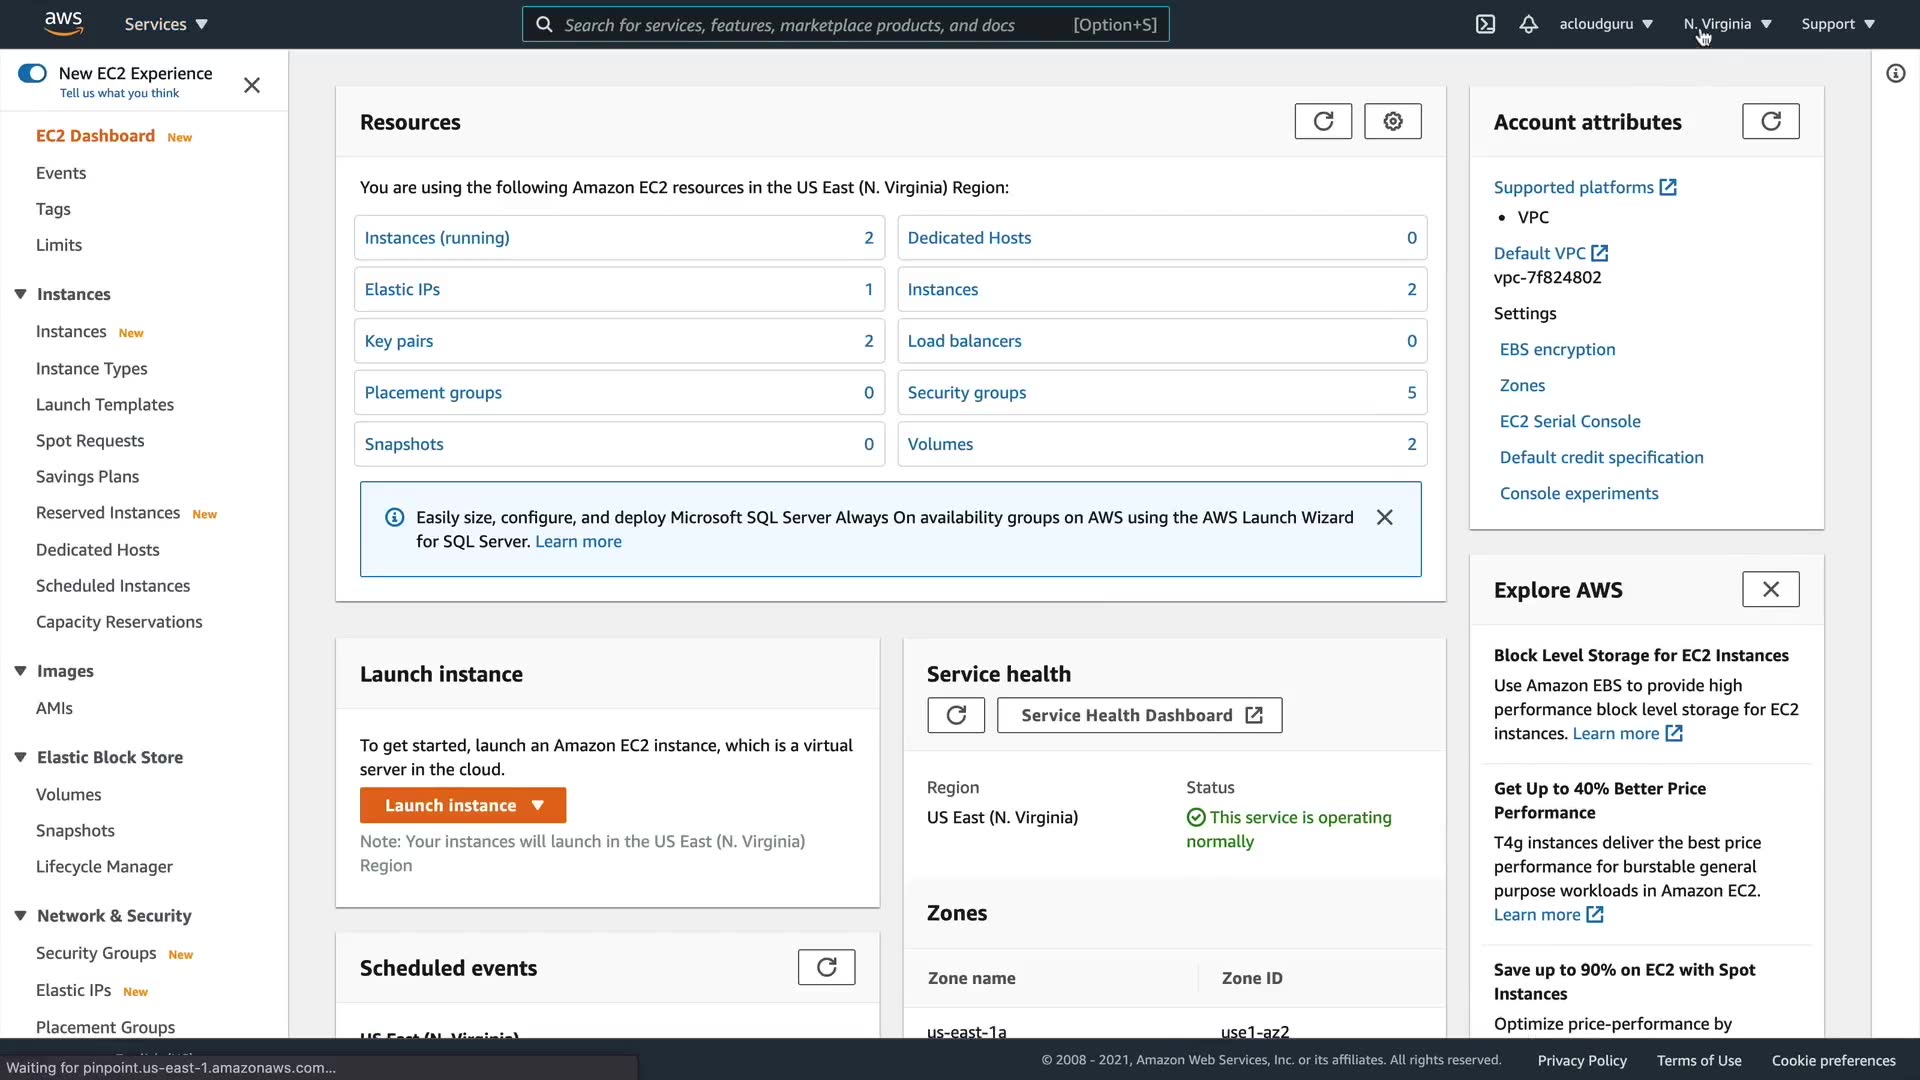Go to the AWS home logo
Image resolution: width=1920 pixels, height=1080 pixels.
(x=63, y=23)
